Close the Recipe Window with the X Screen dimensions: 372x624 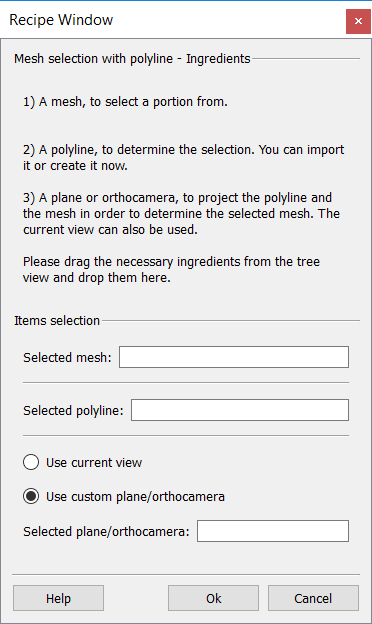click(x=358, y=21)
